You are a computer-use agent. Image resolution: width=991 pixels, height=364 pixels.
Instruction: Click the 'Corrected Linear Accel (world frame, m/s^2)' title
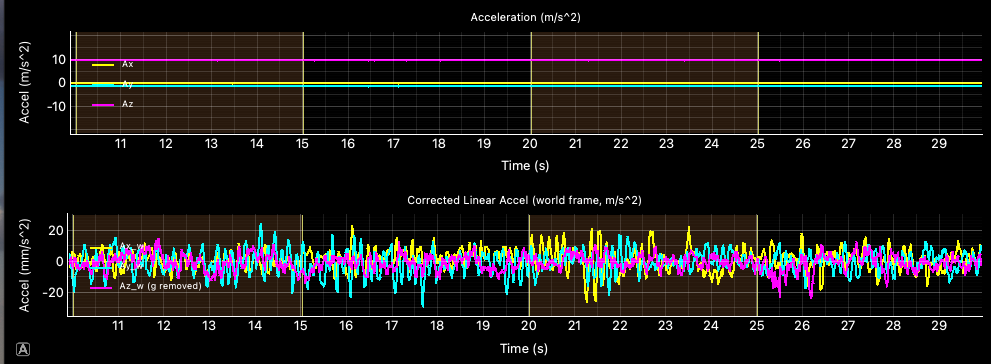coord(525,200)
